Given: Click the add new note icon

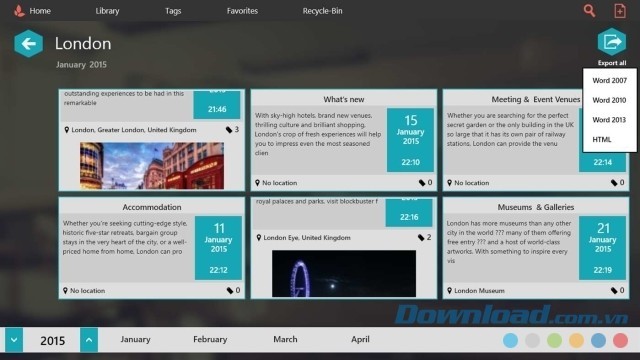Looking at the screenshot, I should tap(620, 11).
